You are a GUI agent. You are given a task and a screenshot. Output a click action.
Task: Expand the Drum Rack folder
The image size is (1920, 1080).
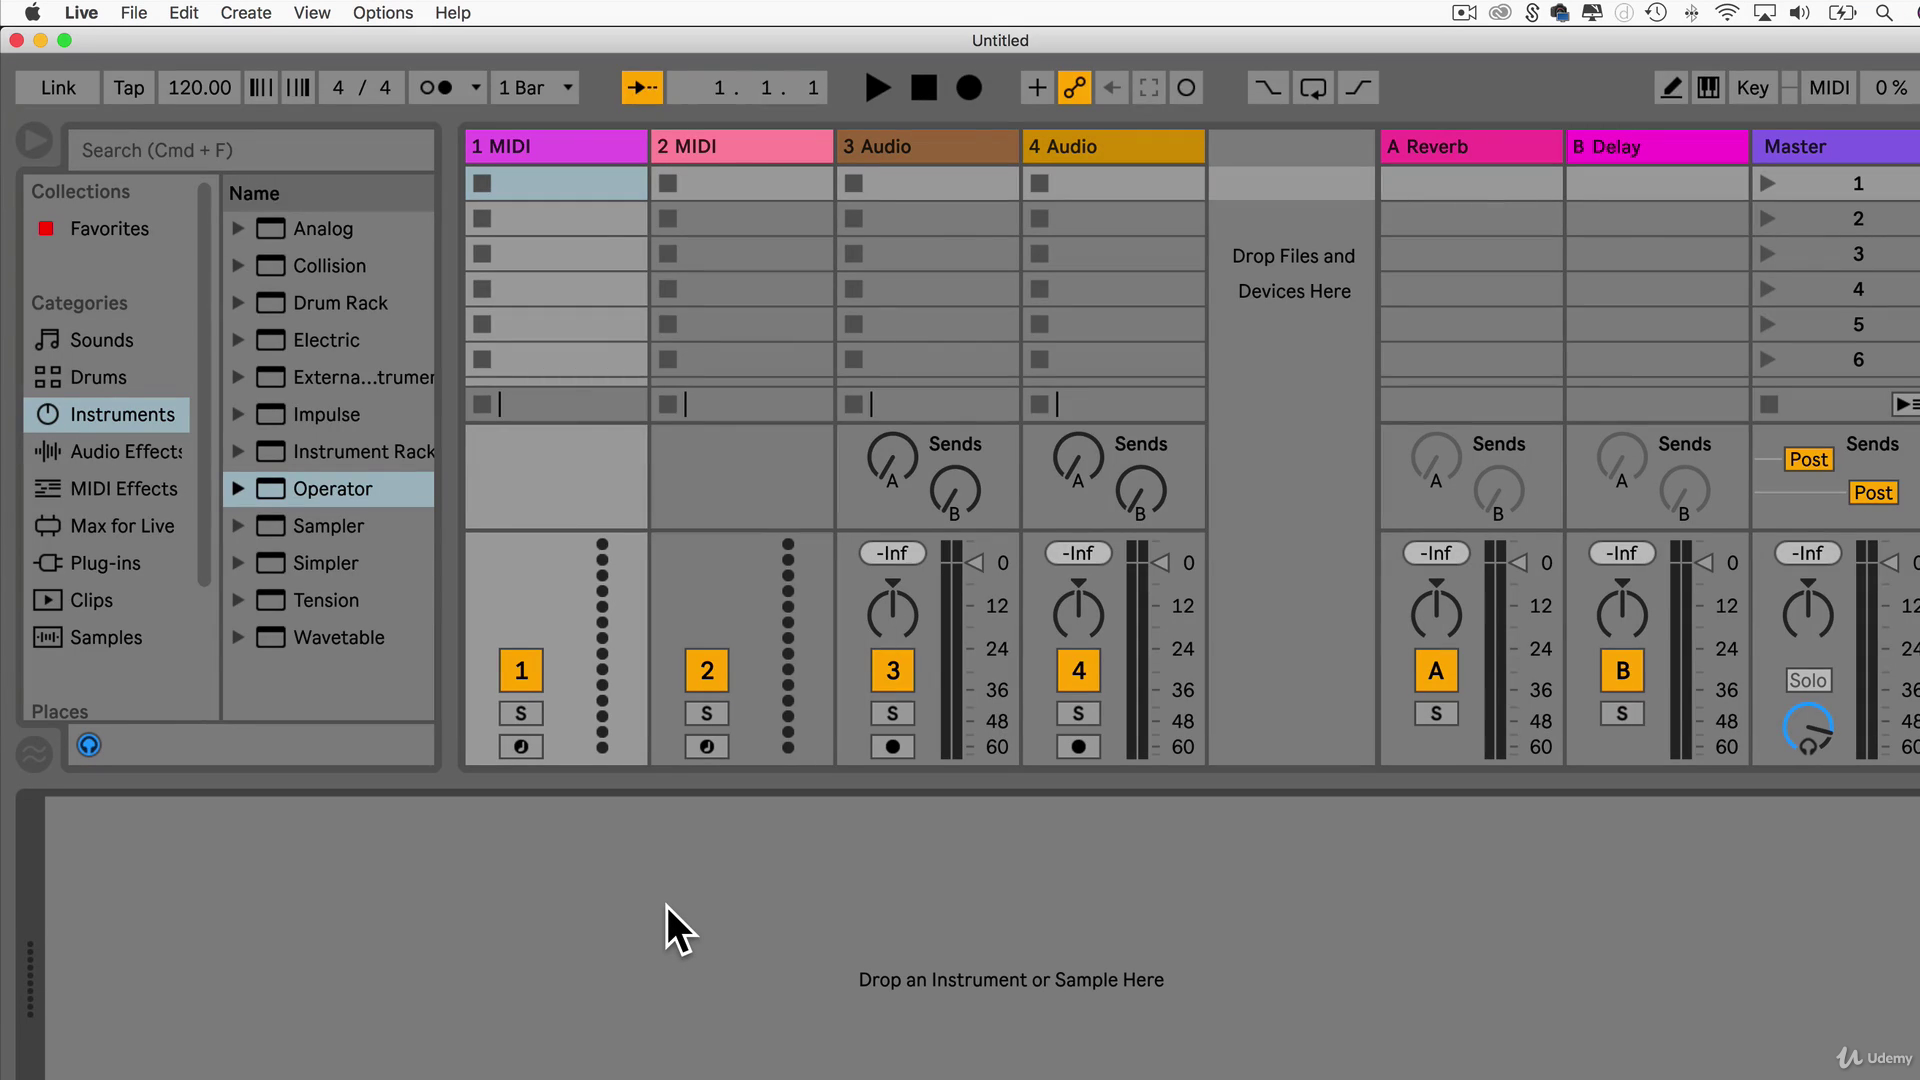[x=238, y=302]
